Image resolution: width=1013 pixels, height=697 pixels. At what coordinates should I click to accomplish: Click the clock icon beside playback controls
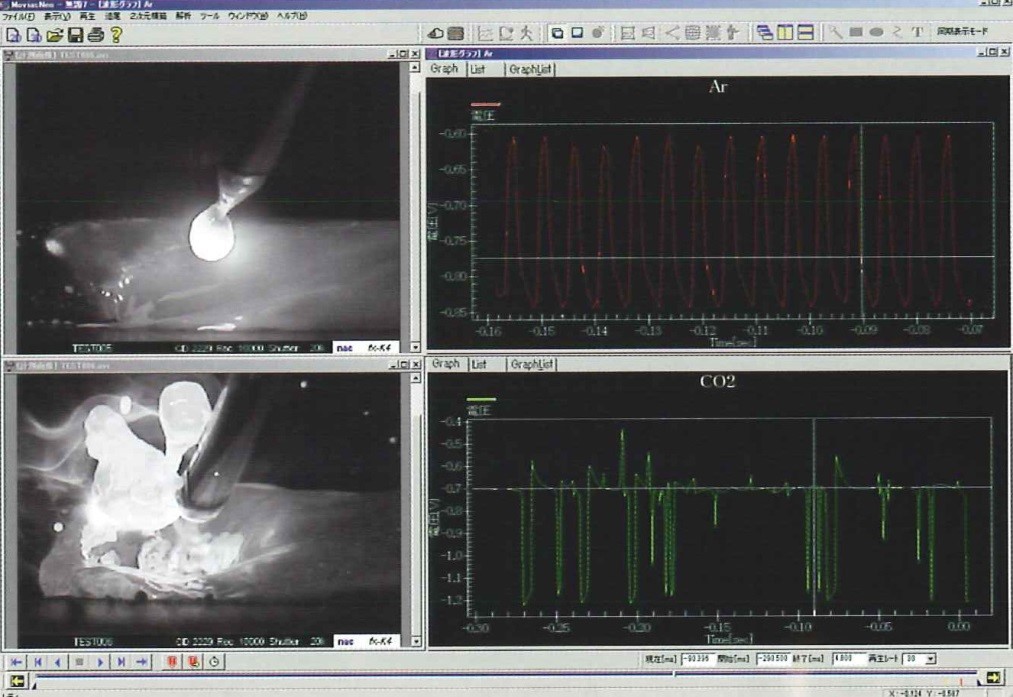(x=214, y=661)
